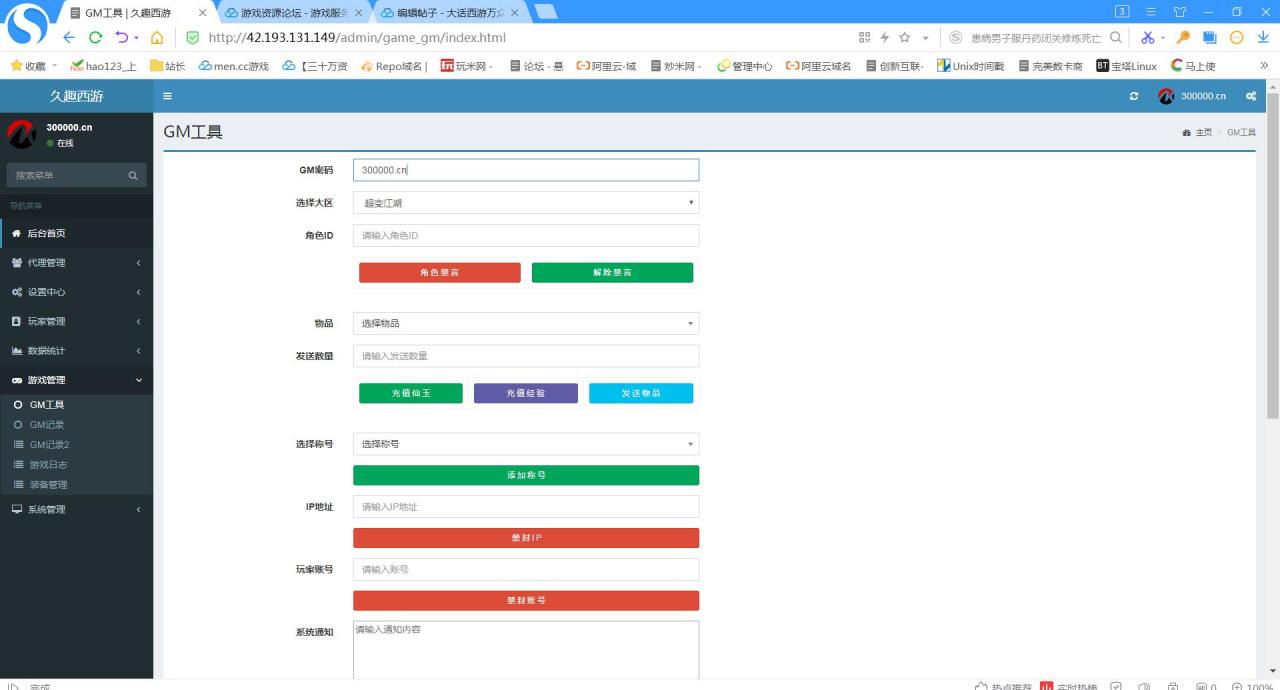
Task: Open the 选择称号 dropdown
Action: click(526, 444)
